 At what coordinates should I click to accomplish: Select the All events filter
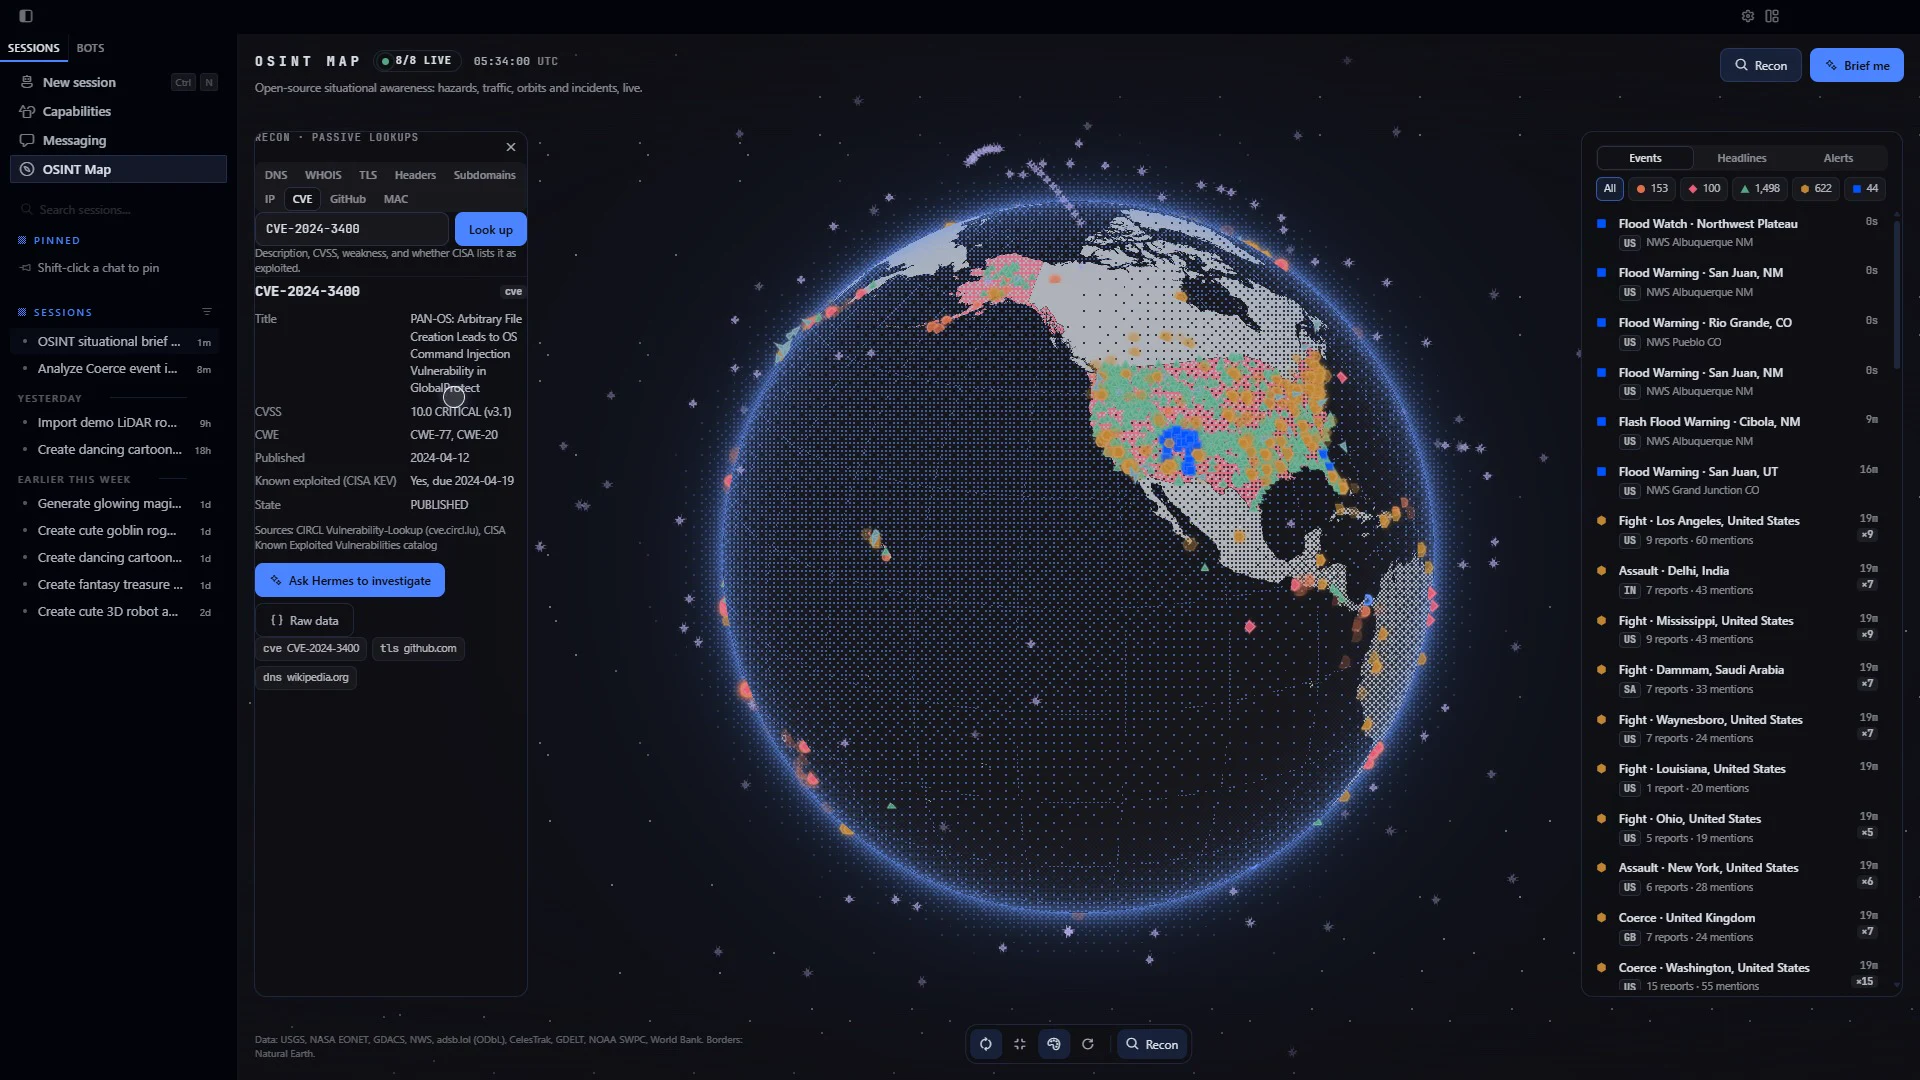pos(1610,188)
